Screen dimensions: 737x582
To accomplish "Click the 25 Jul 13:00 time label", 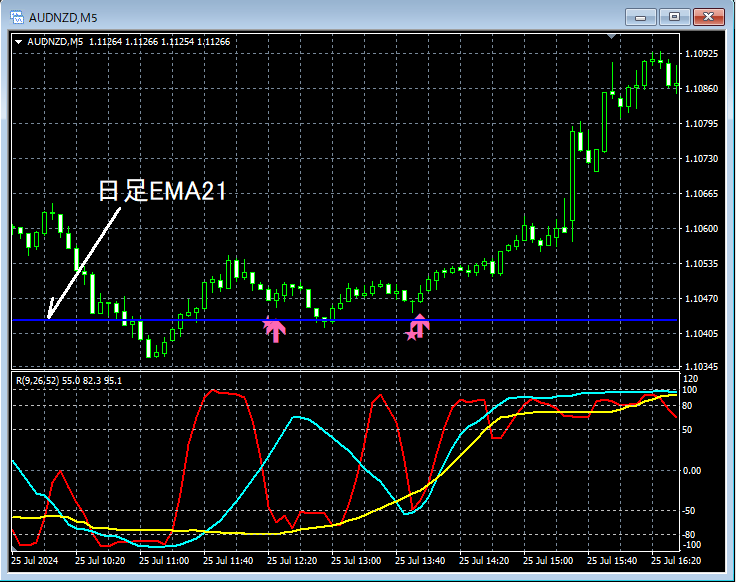I will pyautogui.click(x=356, y=560).
